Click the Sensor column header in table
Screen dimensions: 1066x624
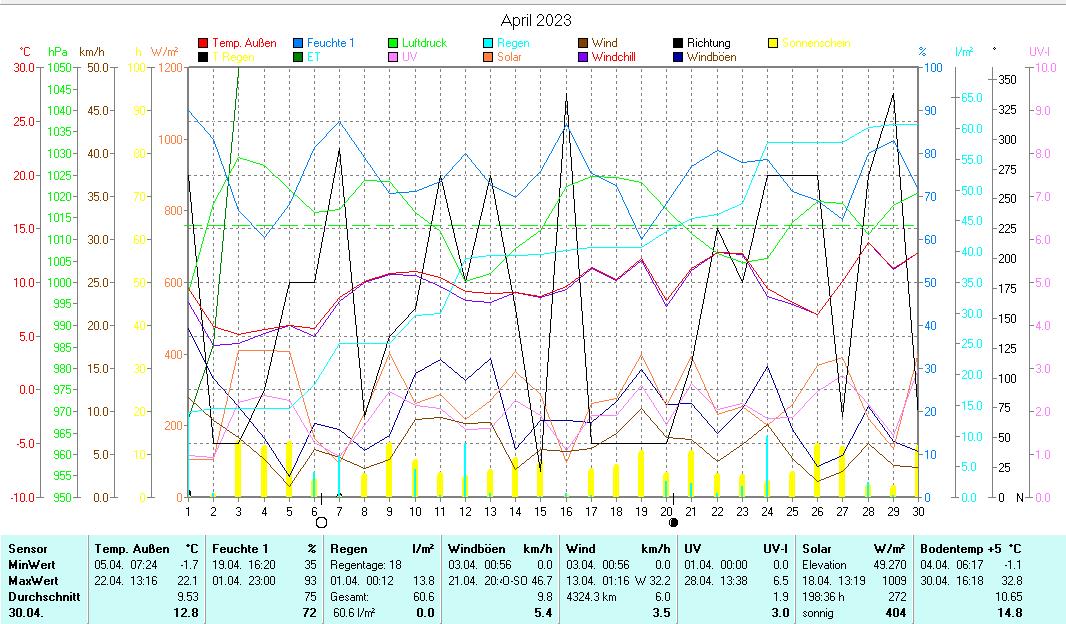28,549
